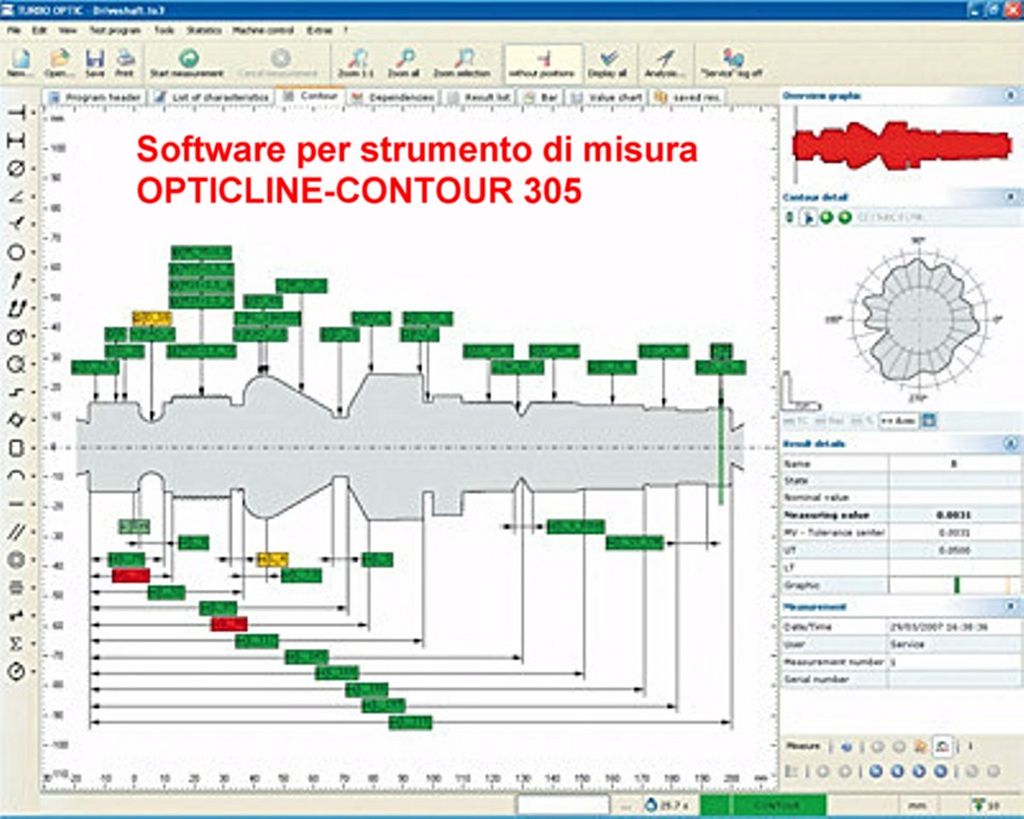Image resolution: width=1024 pixels, height=819 pixels.
Task: Collapse the Result details panel
Action: [1010, 444]
